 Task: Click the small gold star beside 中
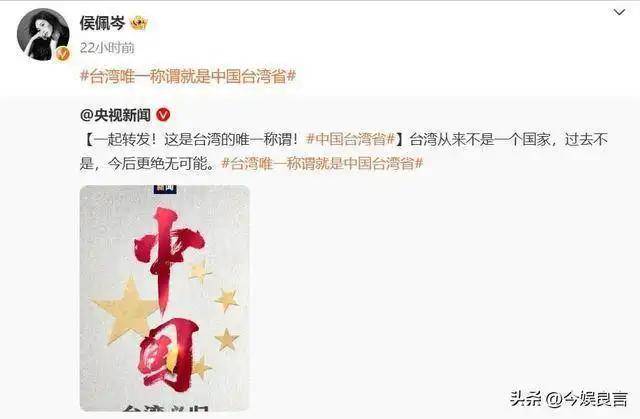[x=200, y=271]
